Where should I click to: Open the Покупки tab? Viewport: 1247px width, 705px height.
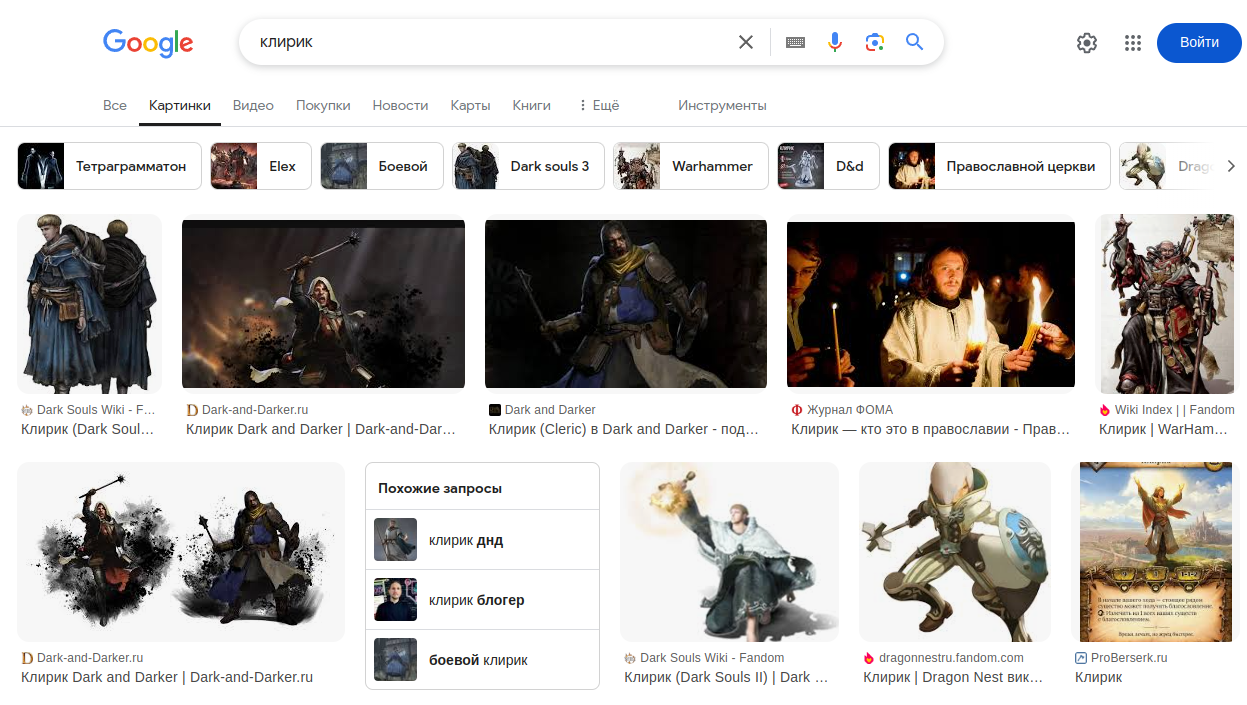coord(323,105)
